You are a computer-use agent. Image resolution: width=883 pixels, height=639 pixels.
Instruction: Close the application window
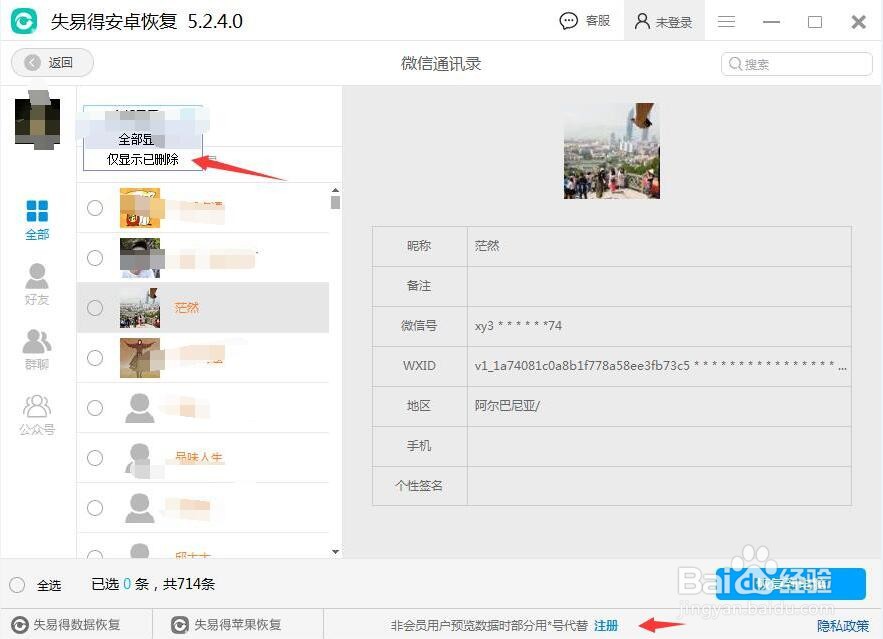coord(858,22)
